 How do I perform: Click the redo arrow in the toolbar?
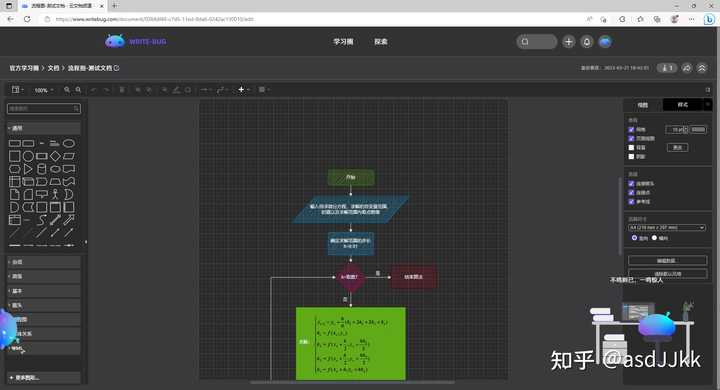tap(107, 90)
